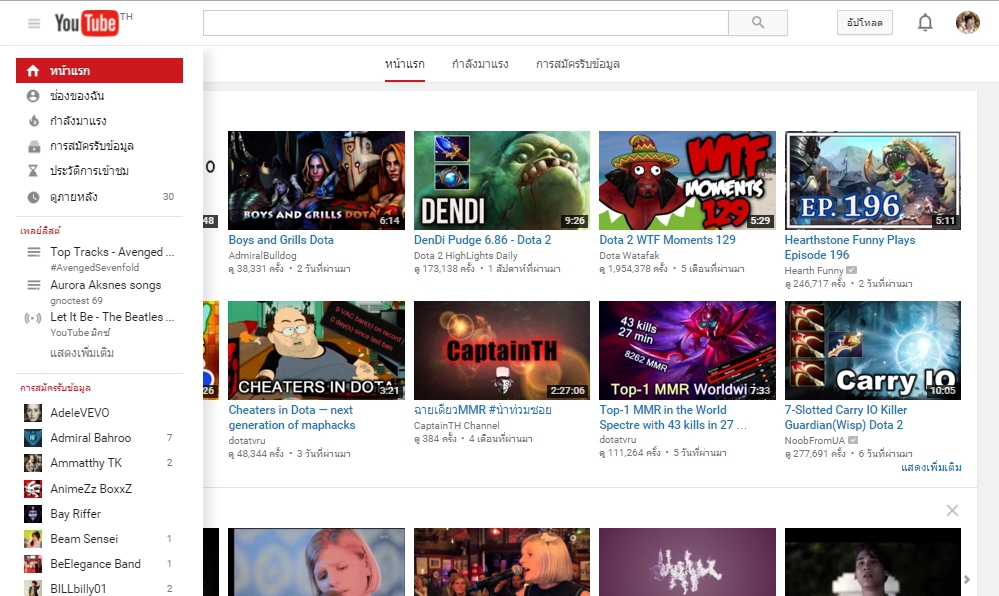Play DenDi Pudge video thumbnail
This screenshot has height=596, width=999.
pyautogui.click(x=502, y=180)
